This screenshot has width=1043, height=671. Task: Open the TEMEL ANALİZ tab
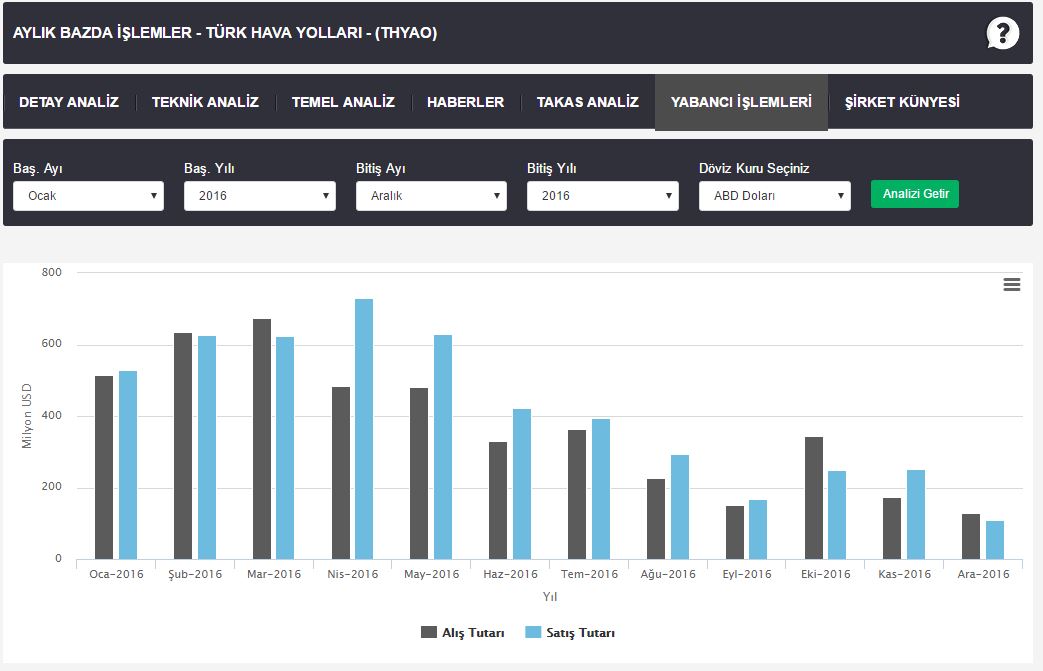[x=343, y=102]
